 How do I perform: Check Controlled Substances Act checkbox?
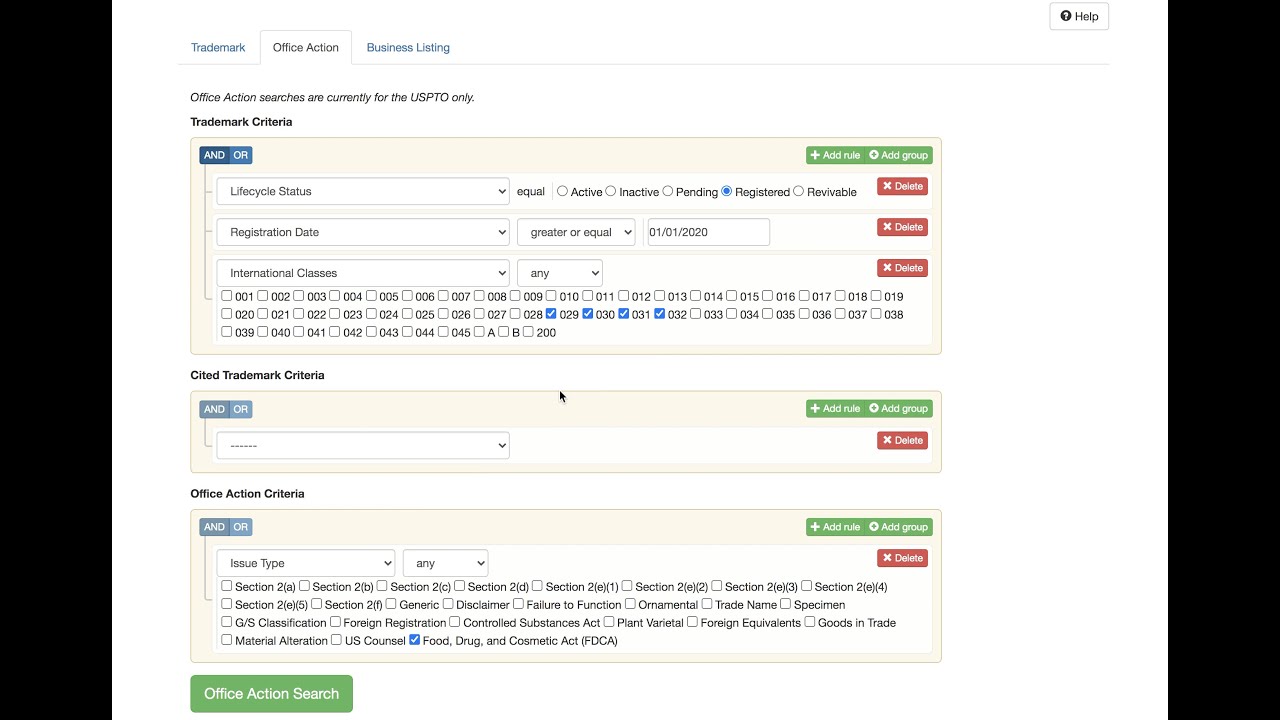(x=455, y=622)
